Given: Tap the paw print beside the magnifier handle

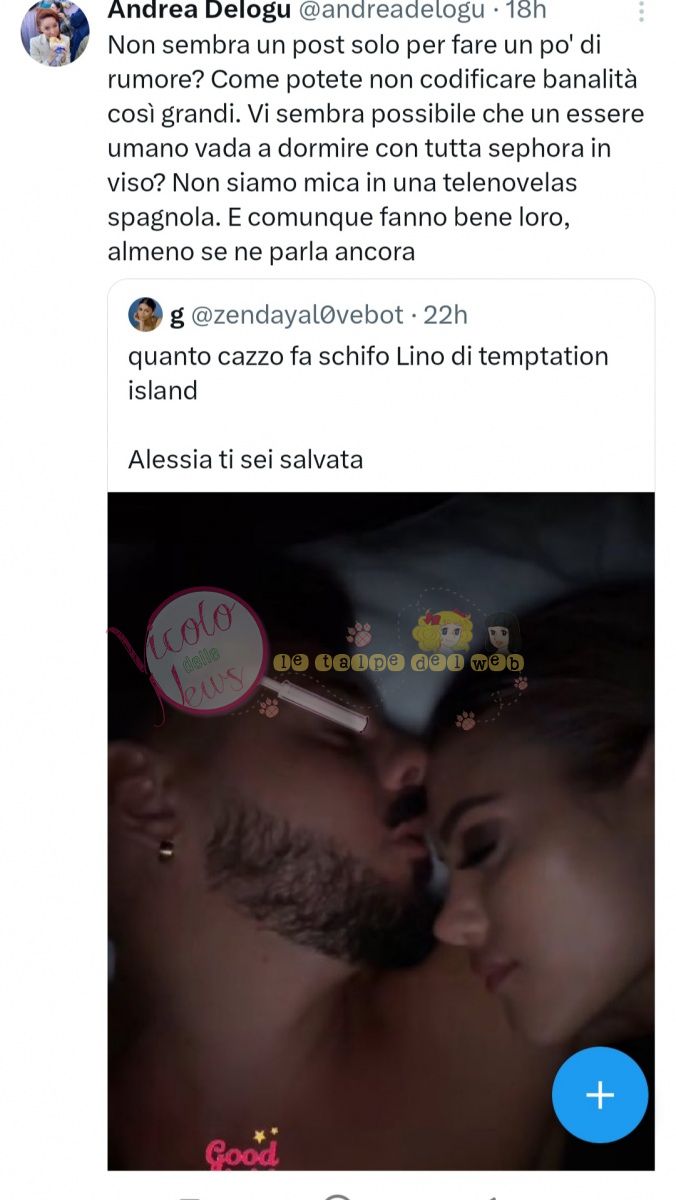Looking at the screenshot, I should coord(269,708).
